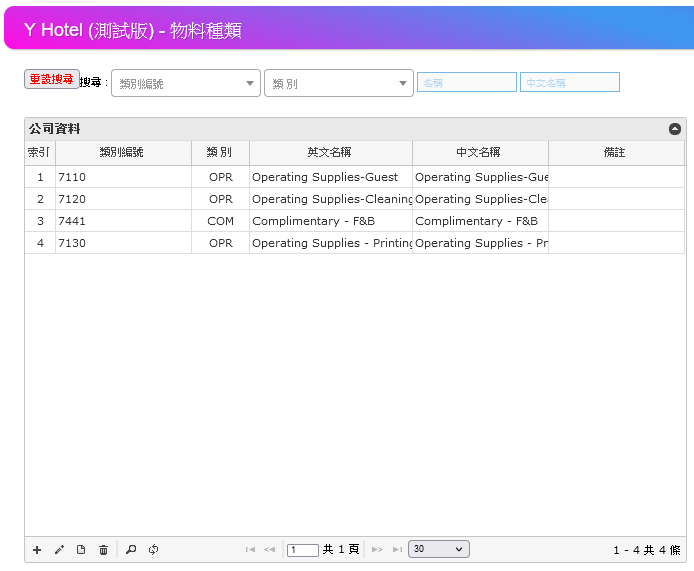The width and height of the screenshot is (694, 571).
Task: Click the trash delete record icon
Action: (x=103, y=550)
